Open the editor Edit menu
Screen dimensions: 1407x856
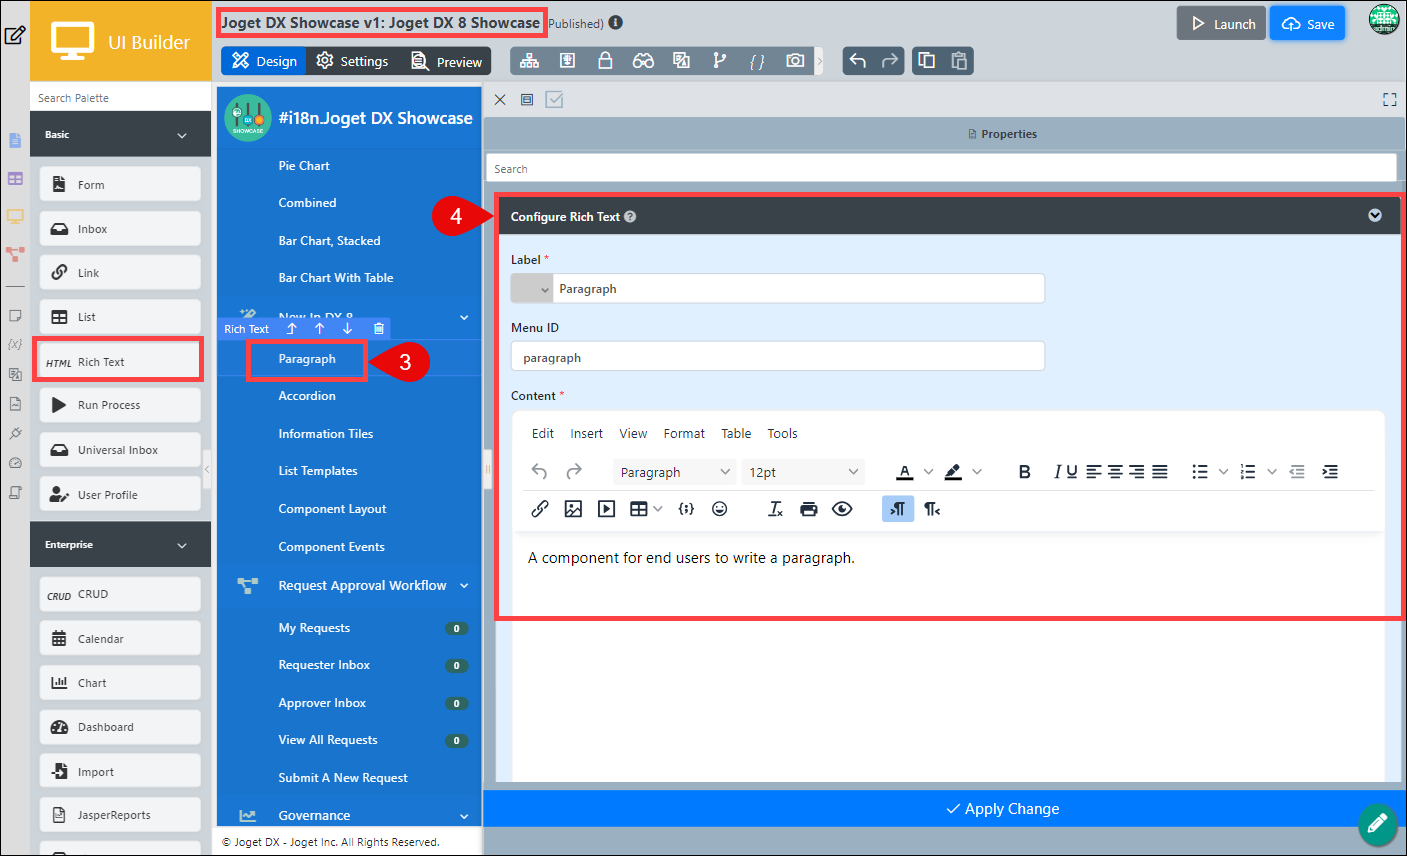click(x=543, y=433)
